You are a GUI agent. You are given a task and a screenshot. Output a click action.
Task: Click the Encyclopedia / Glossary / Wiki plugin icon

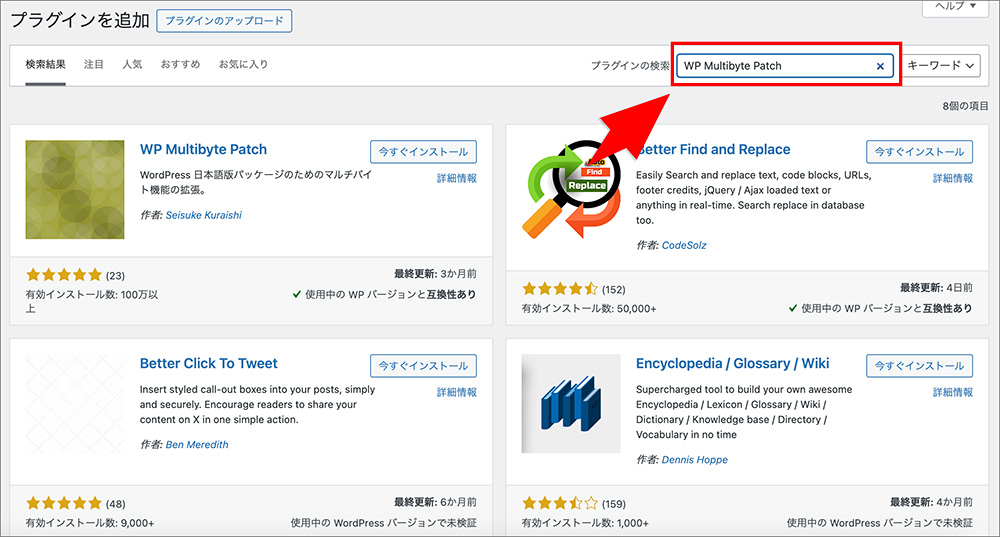(571, 404)
